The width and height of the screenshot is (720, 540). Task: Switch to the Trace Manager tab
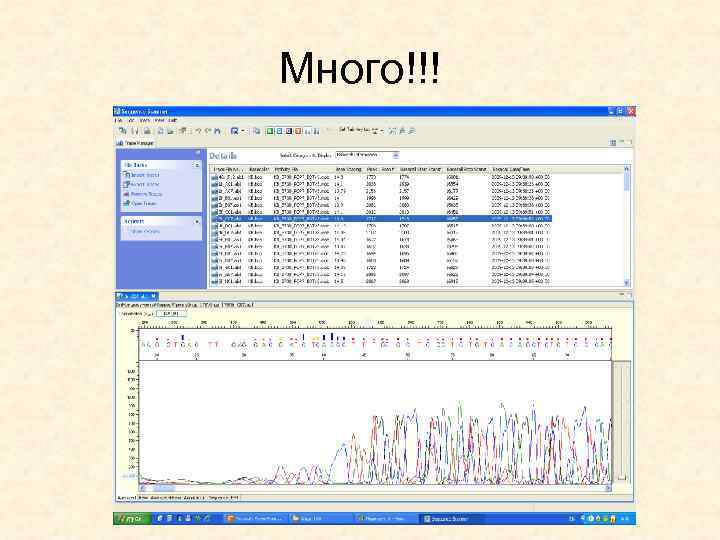pos(136,143)
